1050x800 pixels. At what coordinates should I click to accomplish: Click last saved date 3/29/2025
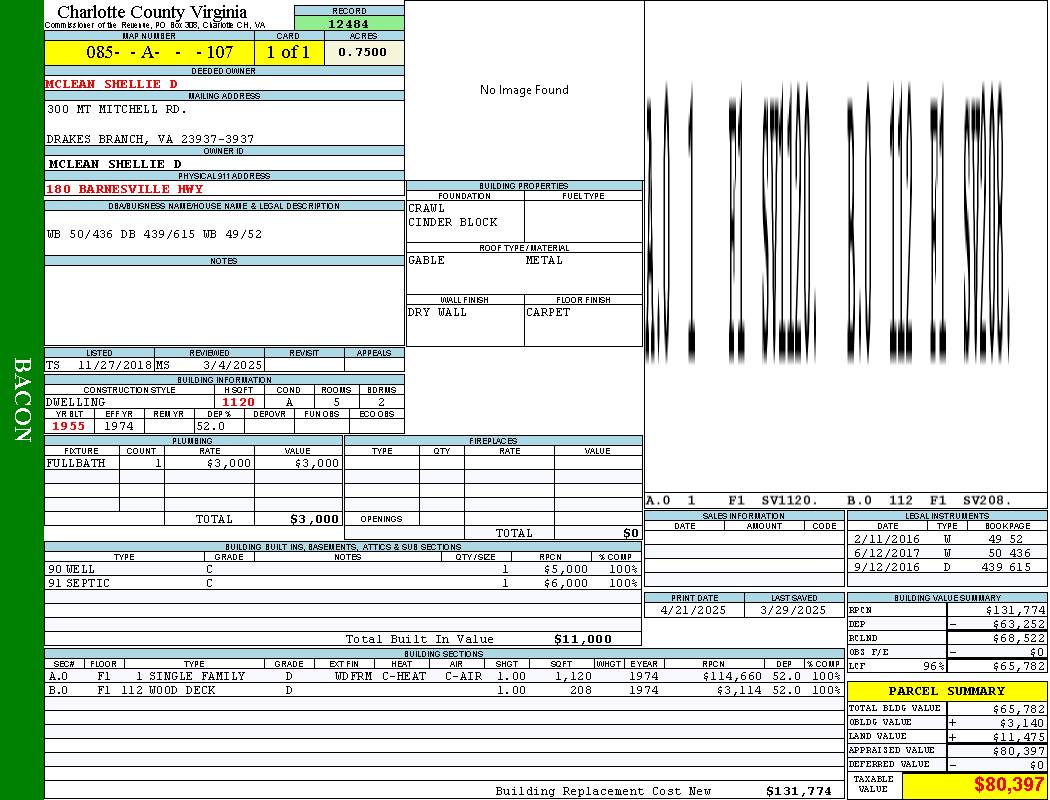tap(793, 611)
